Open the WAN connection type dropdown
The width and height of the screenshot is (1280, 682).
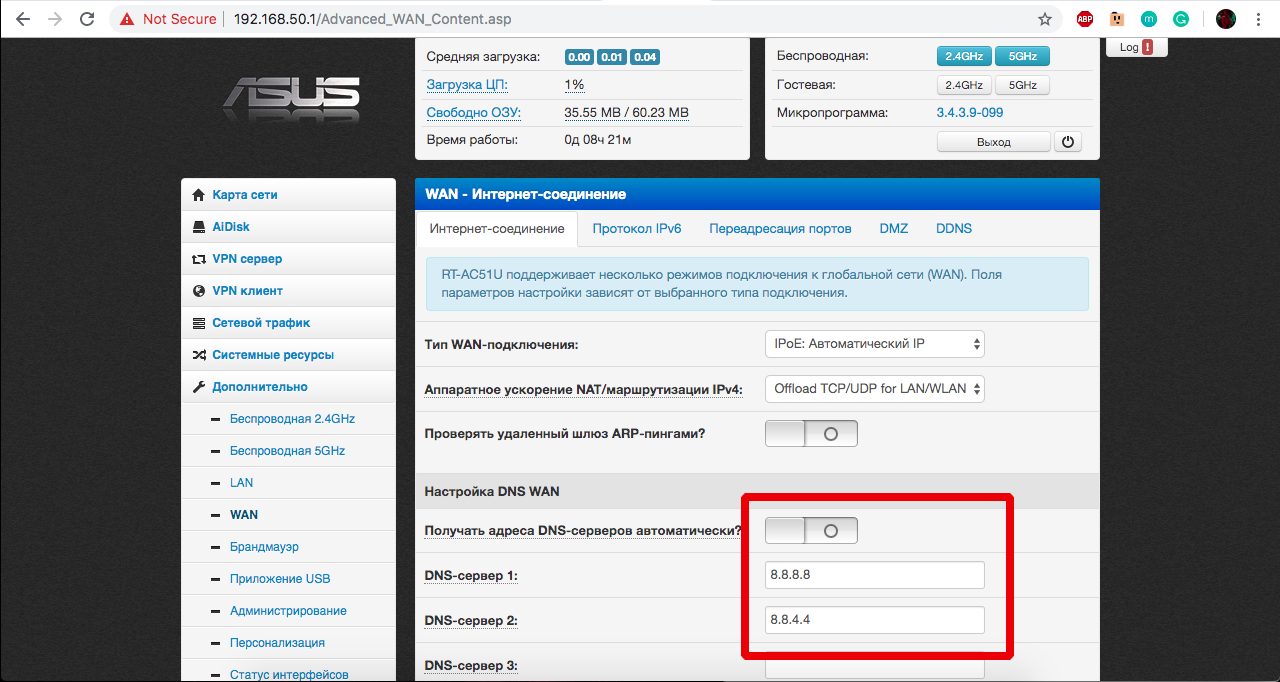tap(874, 344)
